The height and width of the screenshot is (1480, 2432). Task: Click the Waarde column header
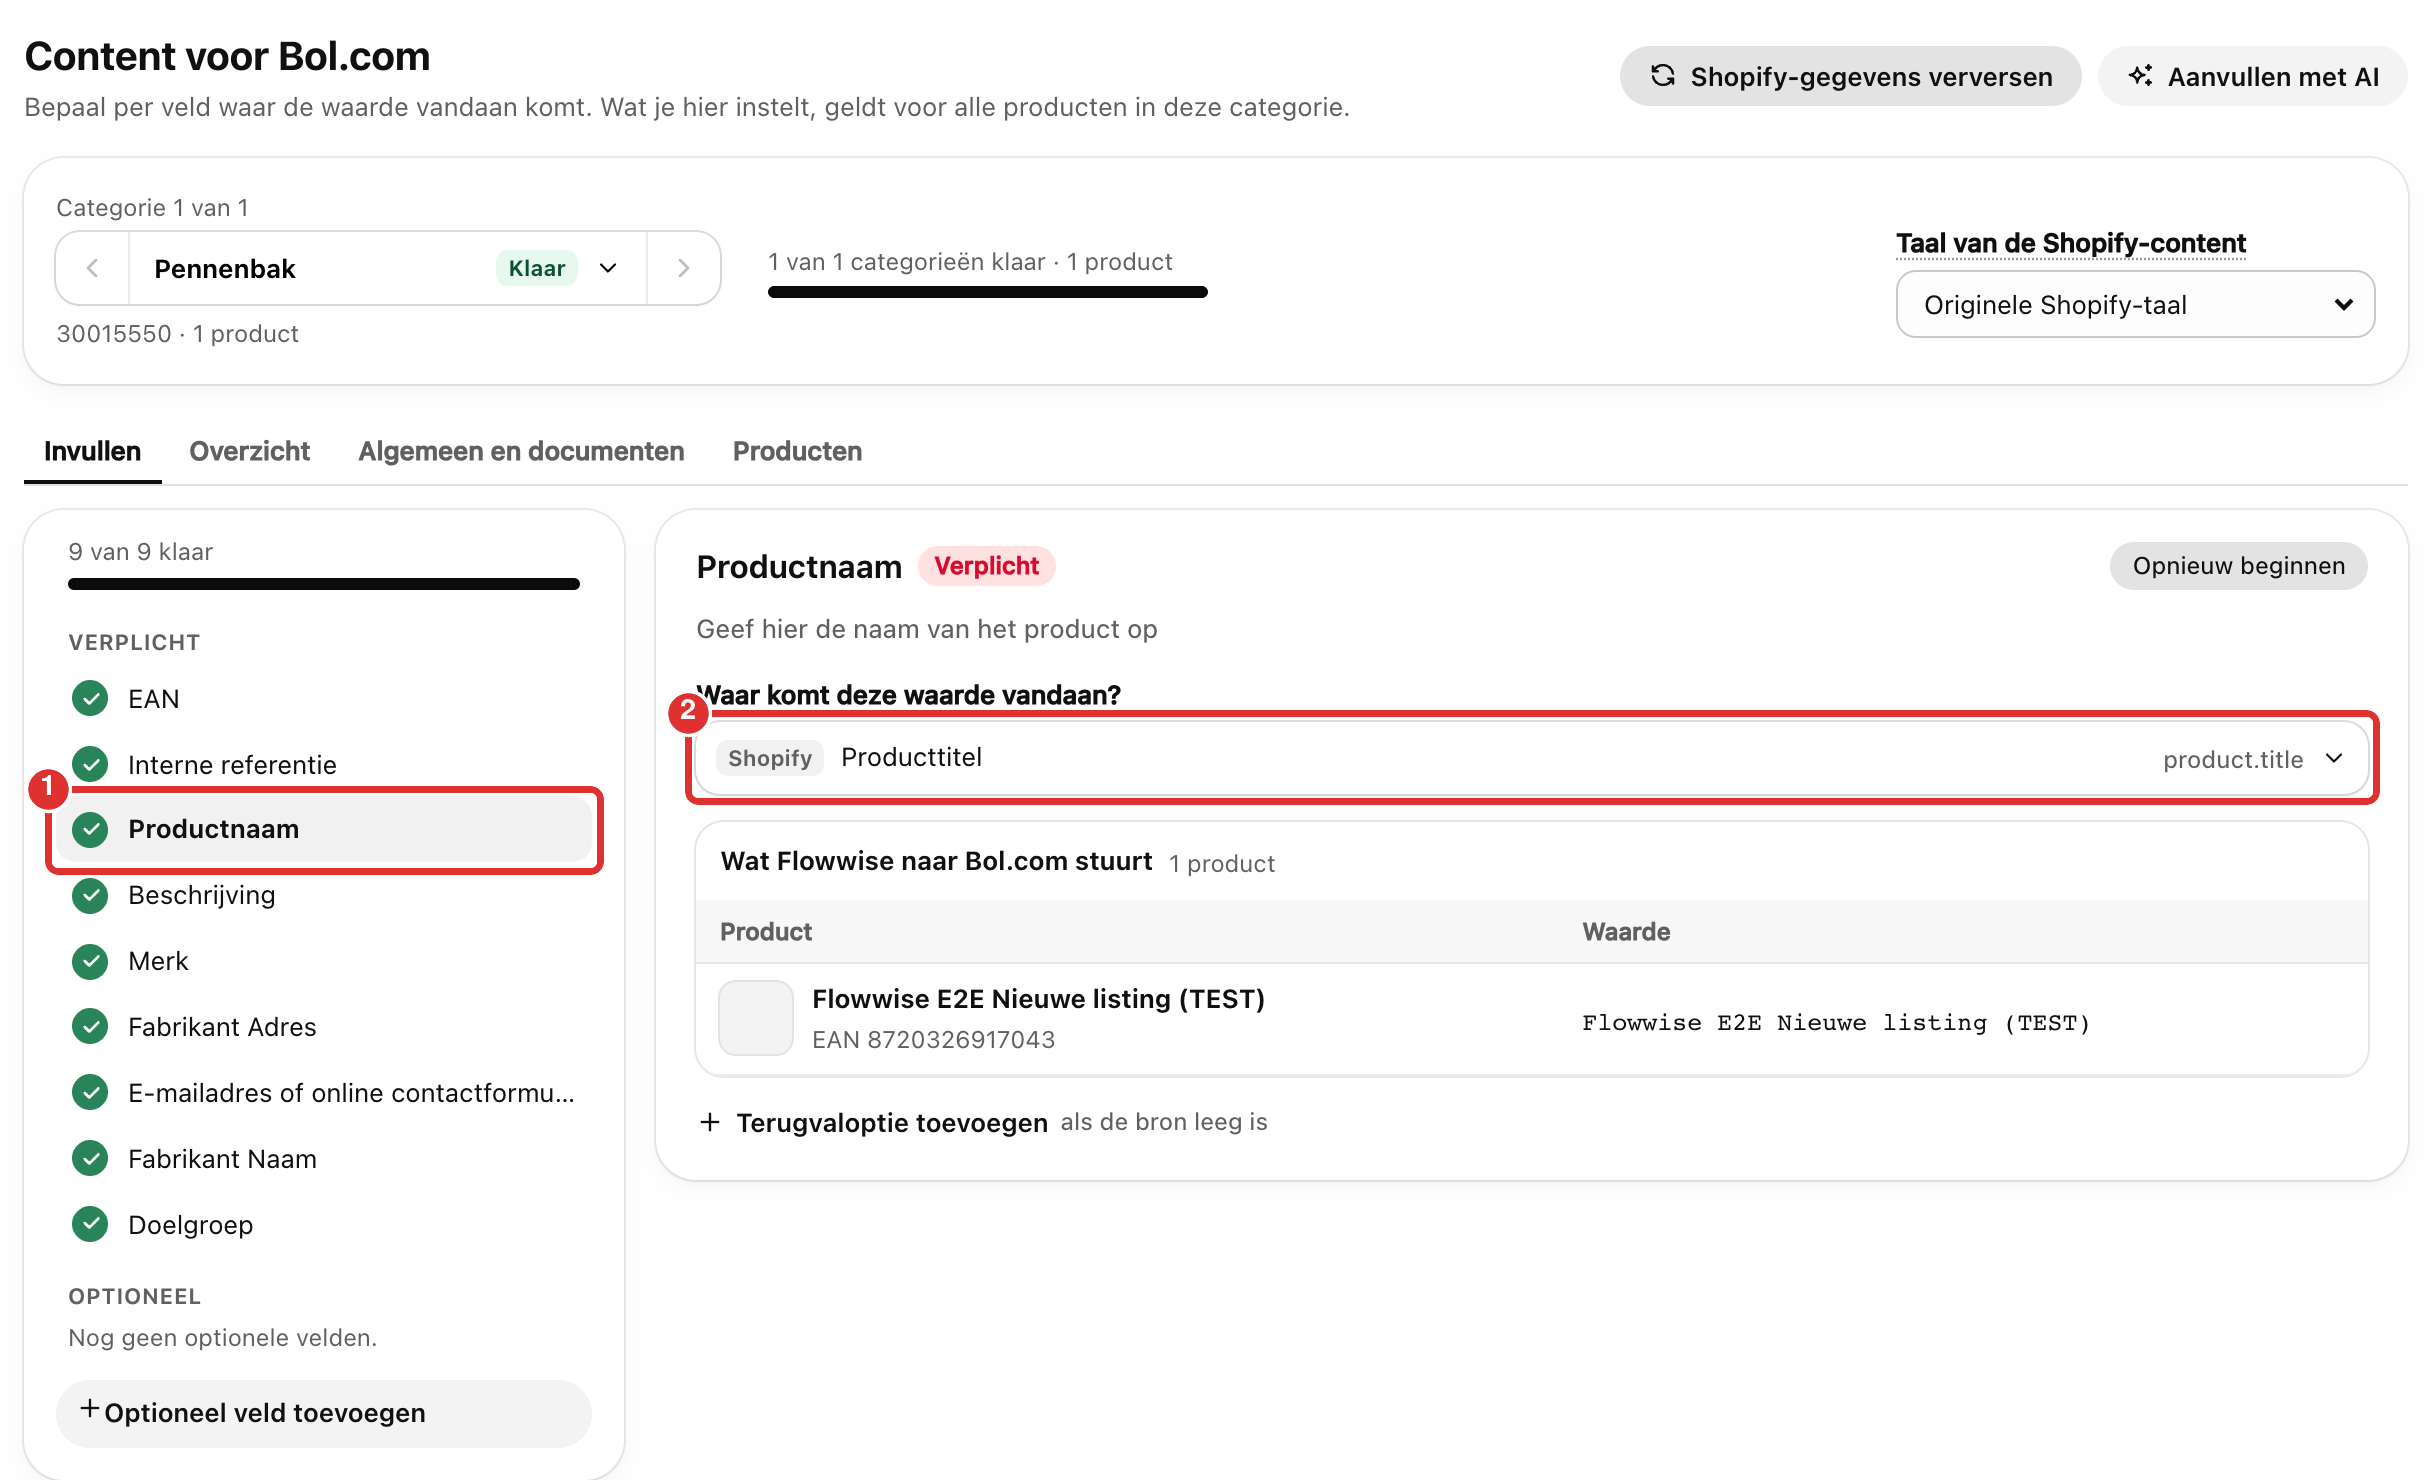pyautogui.click(x=1626, y=932)
